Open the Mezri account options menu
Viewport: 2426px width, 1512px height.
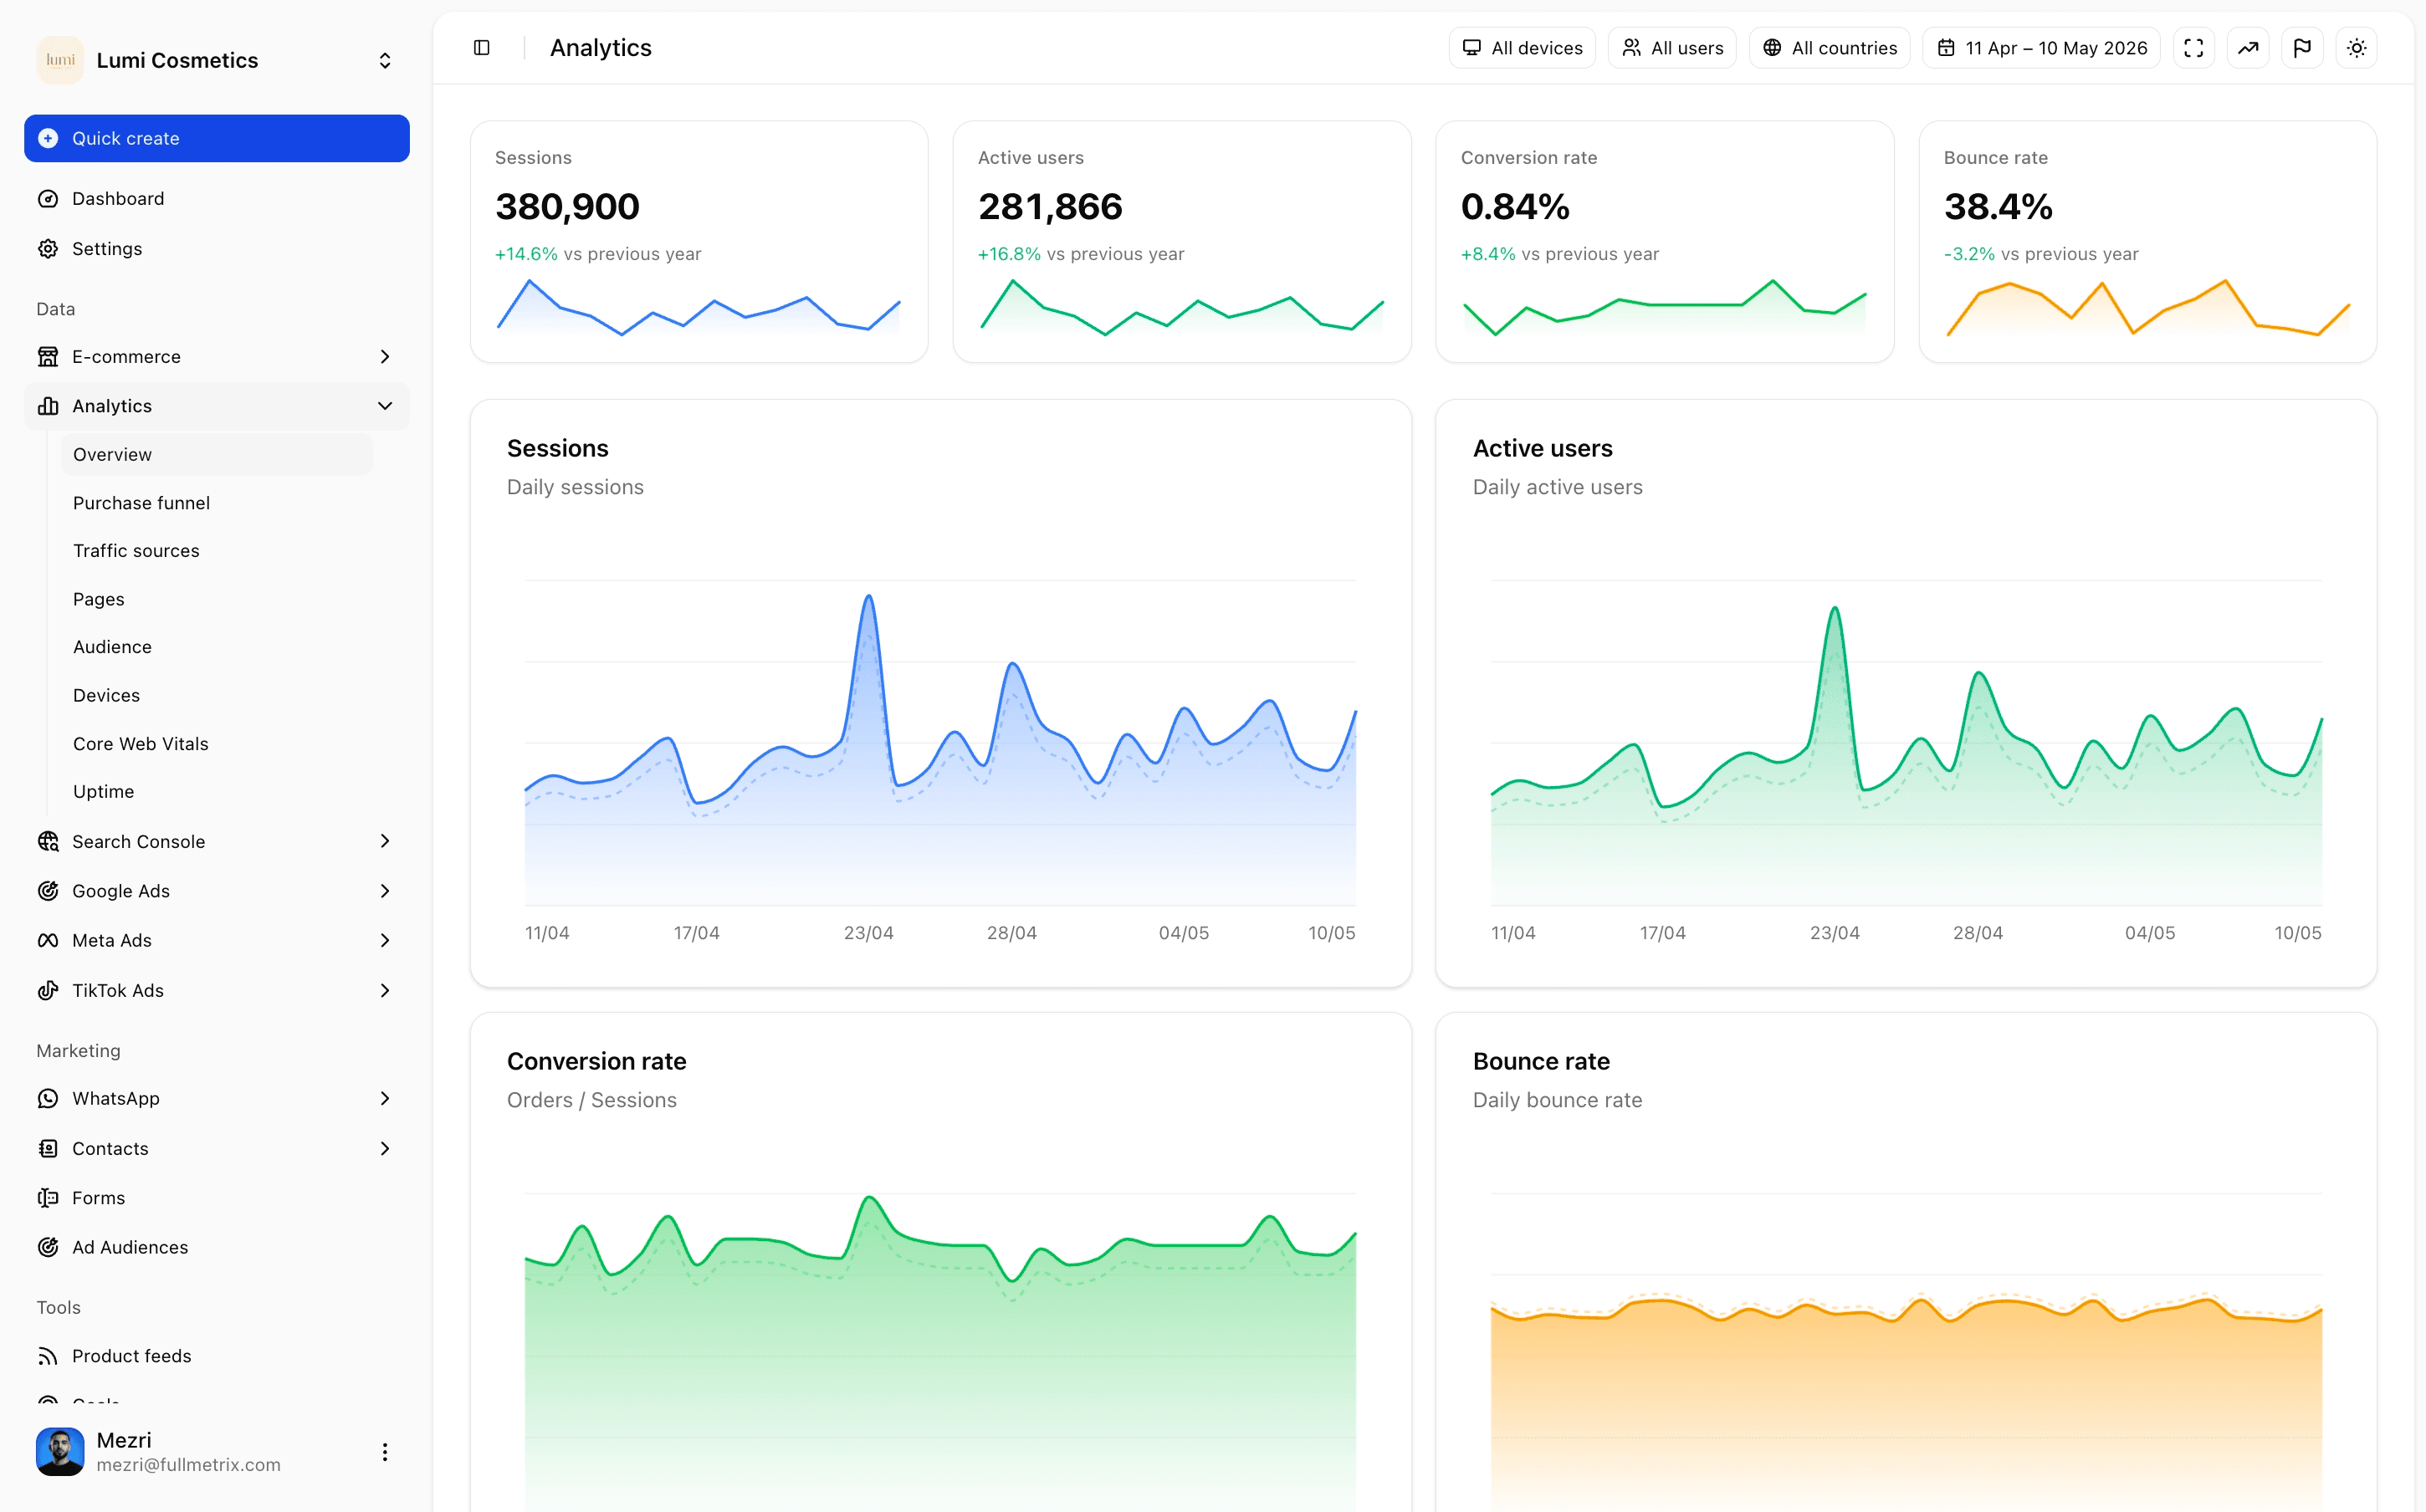pos(385,1452)
